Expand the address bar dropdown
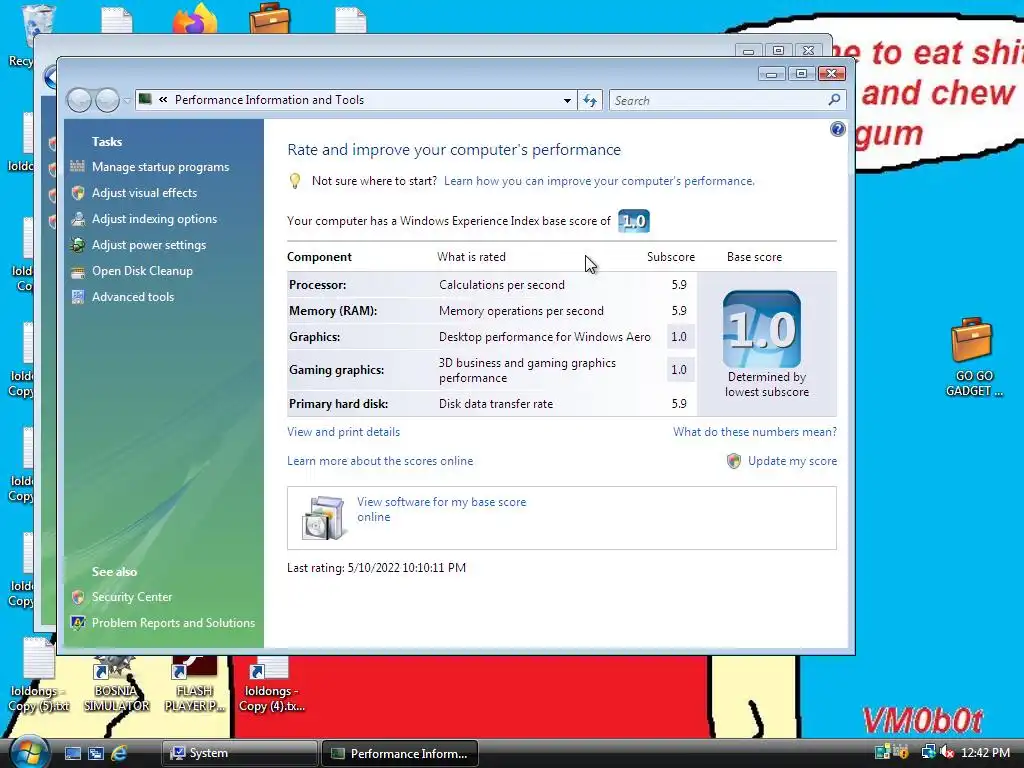This screenshot has width=1024, height=768. click(567, 101)
